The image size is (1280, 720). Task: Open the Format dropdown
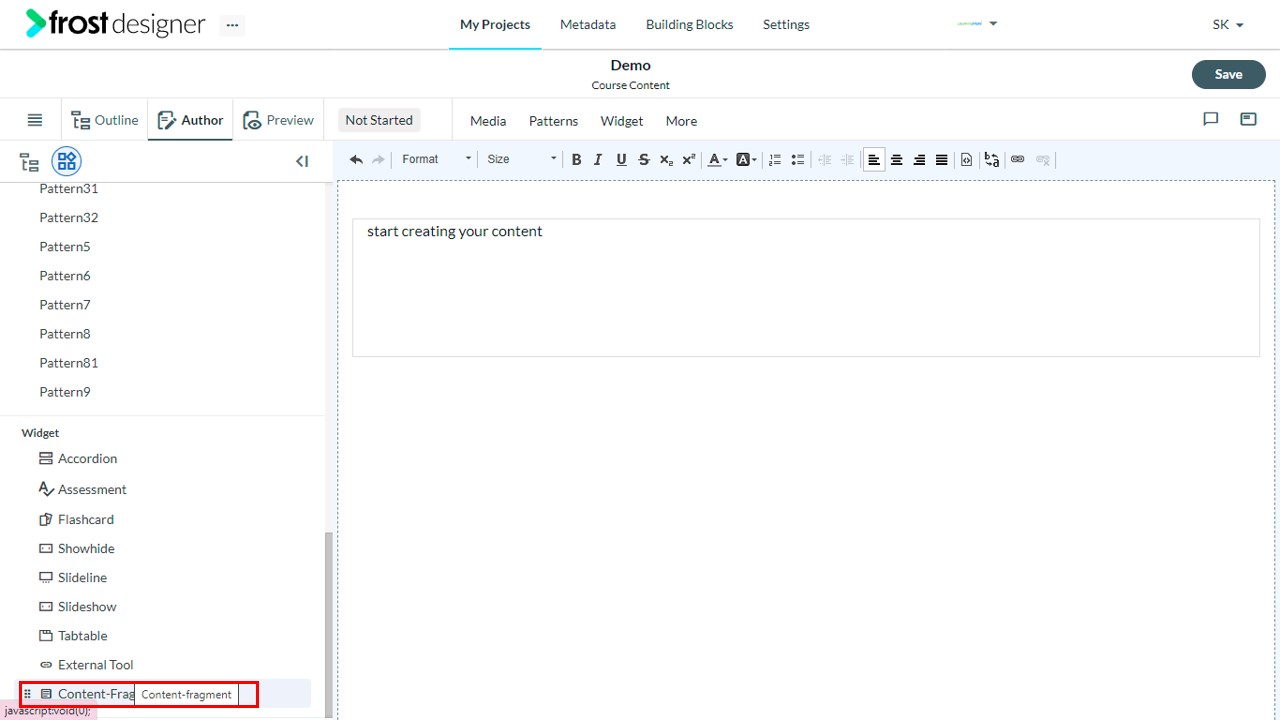pyautogui.click(x=436, y=159)
